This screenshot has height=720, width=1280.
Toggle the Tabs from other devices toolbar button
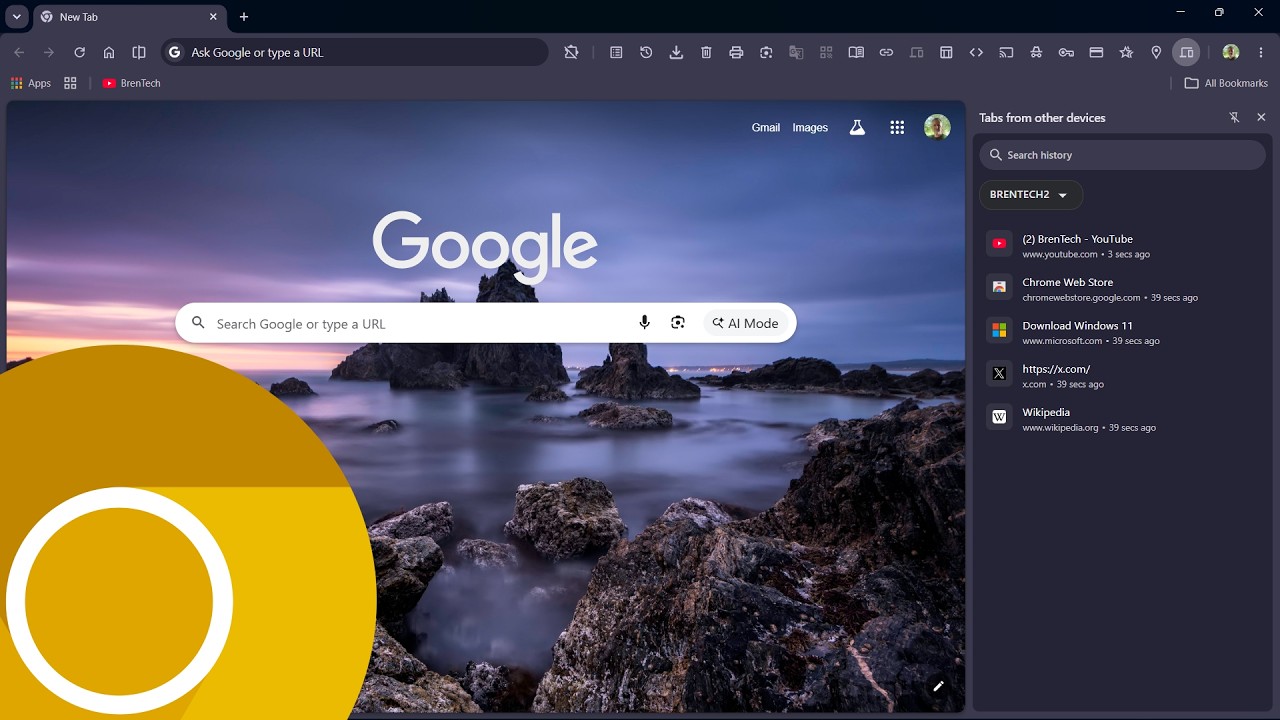pos(1186,52)
